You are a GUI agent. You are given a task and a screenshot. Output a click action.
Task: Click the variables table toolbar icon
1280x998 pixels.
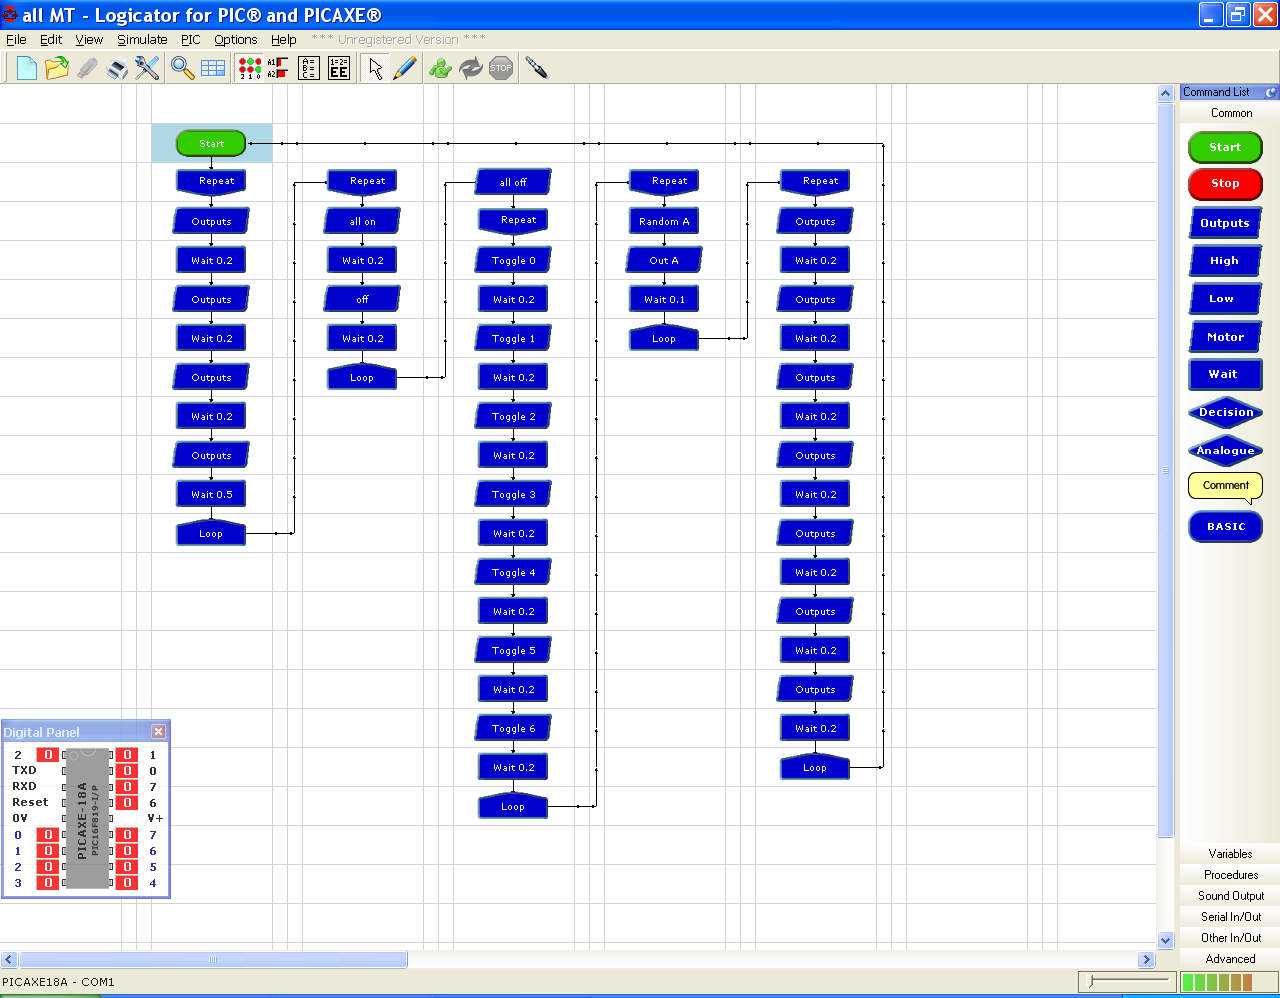coord(308,67)
